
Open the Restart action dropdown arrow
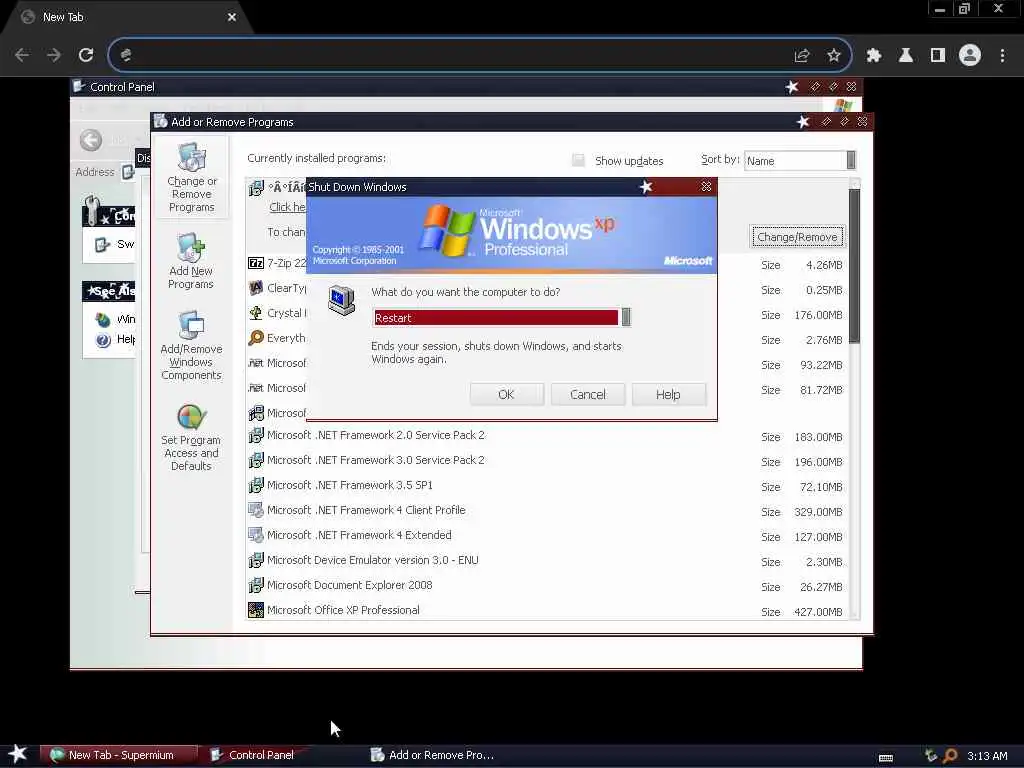coord(626,317)
